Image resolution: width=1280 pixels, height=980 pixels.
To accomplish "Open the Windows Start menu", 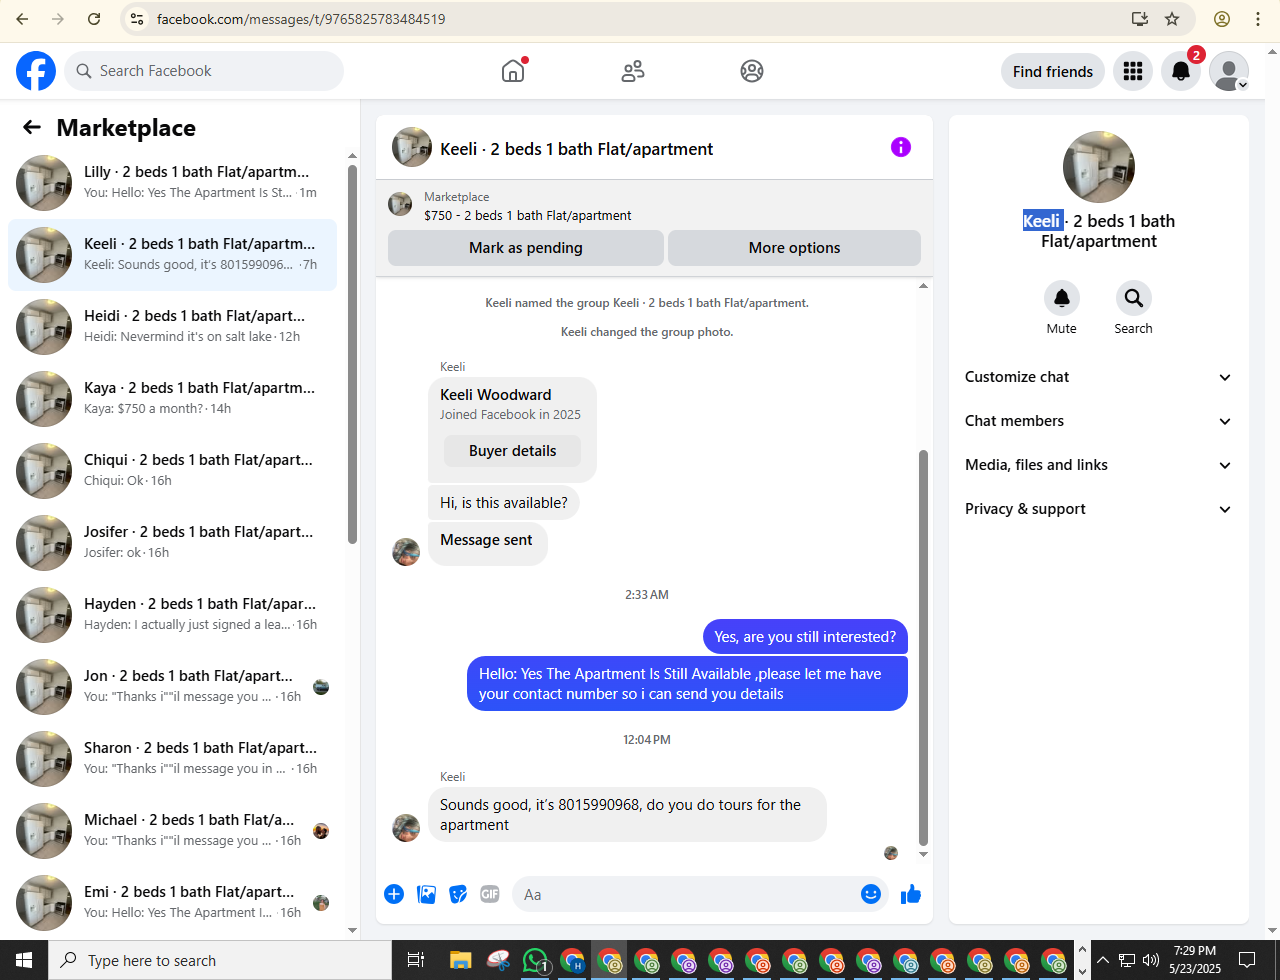I will (24, 960).
